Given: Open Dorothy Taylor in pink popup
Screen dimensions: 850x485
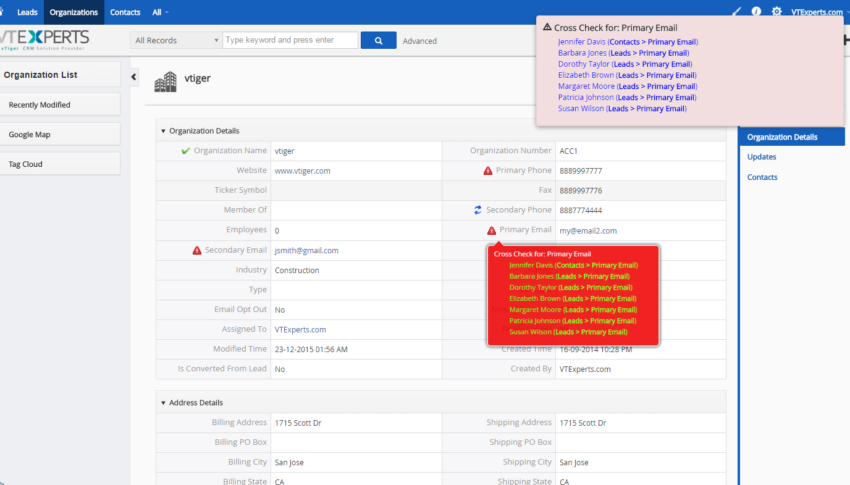Looking at the screenshot, I should click(625, 64).
